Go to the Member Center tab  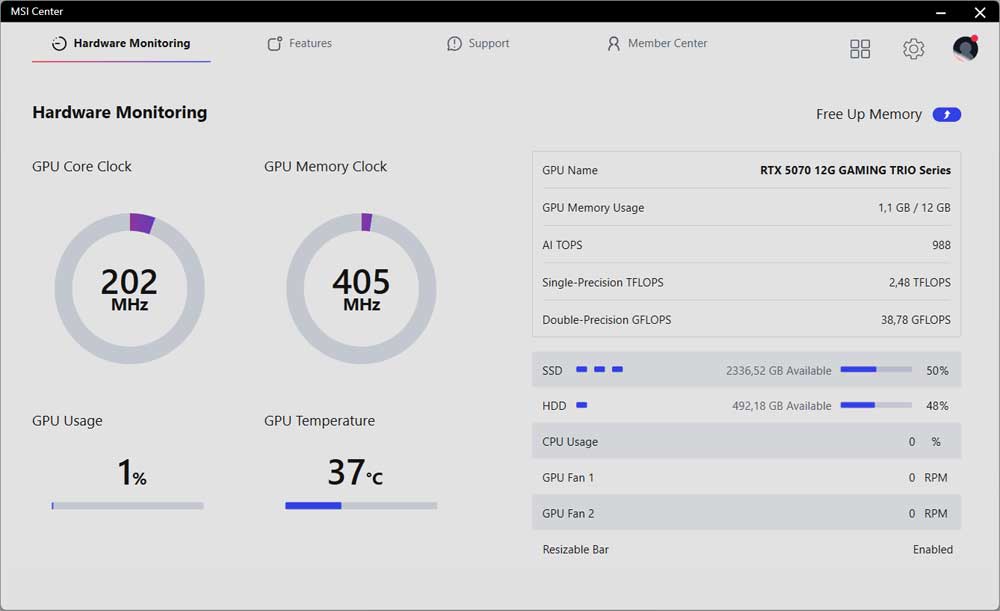point(658,43)
